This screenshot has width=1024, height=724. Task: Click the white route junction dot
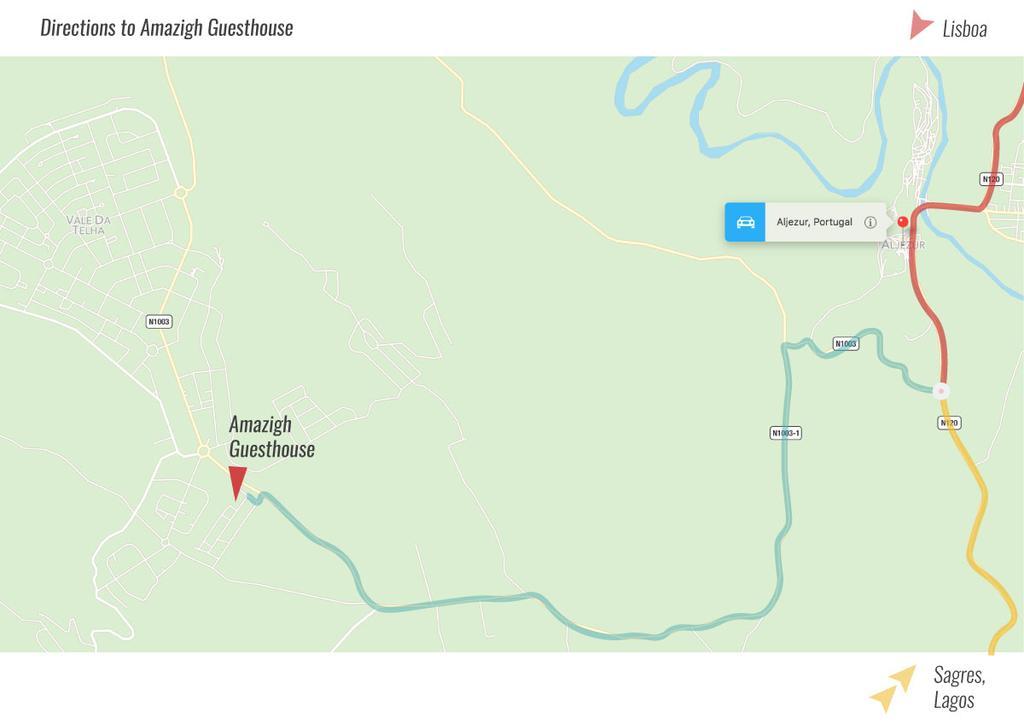940,391
